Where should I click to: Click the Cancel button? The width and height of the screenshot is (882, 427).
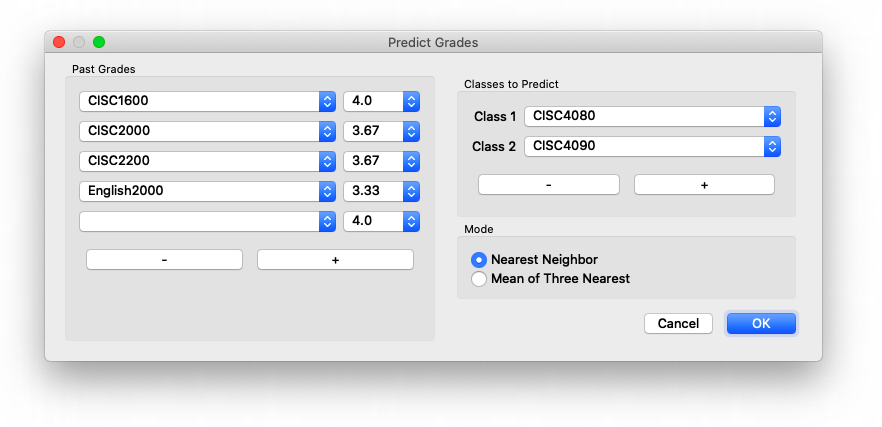[x=678, y=324]
